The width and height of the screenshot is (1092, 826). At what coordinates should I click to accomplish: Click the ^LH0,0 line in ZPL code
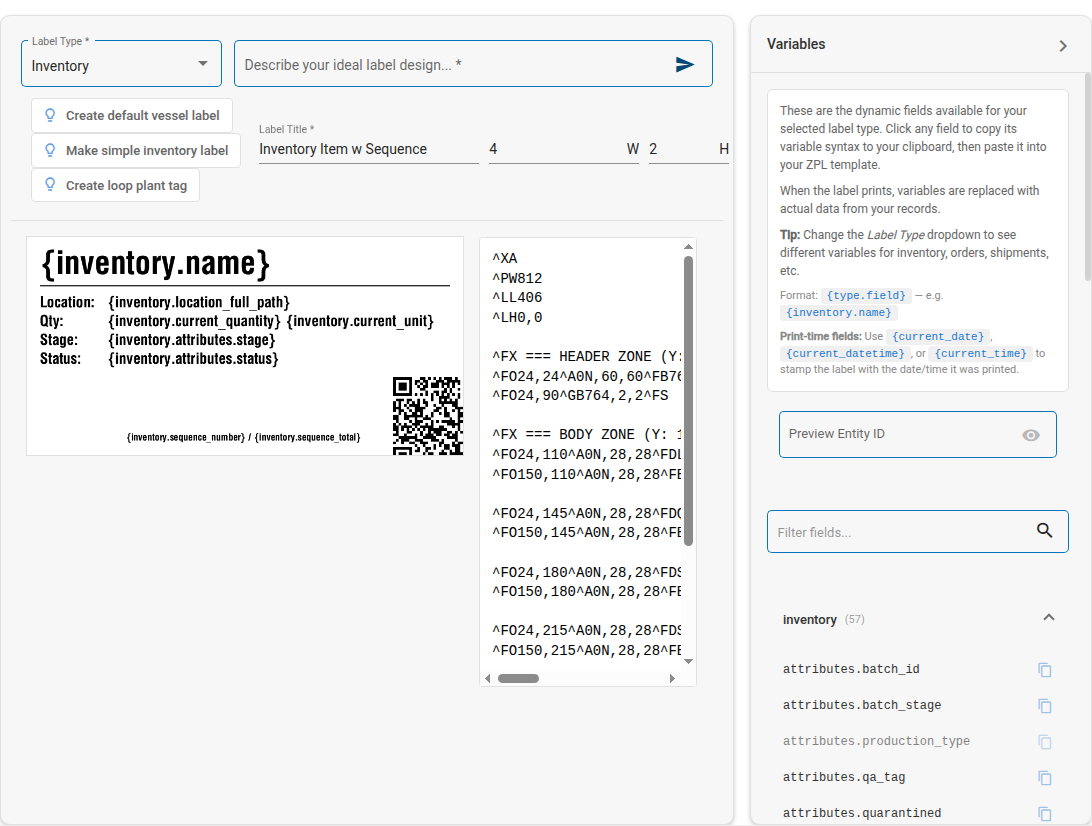click(517, 318)
